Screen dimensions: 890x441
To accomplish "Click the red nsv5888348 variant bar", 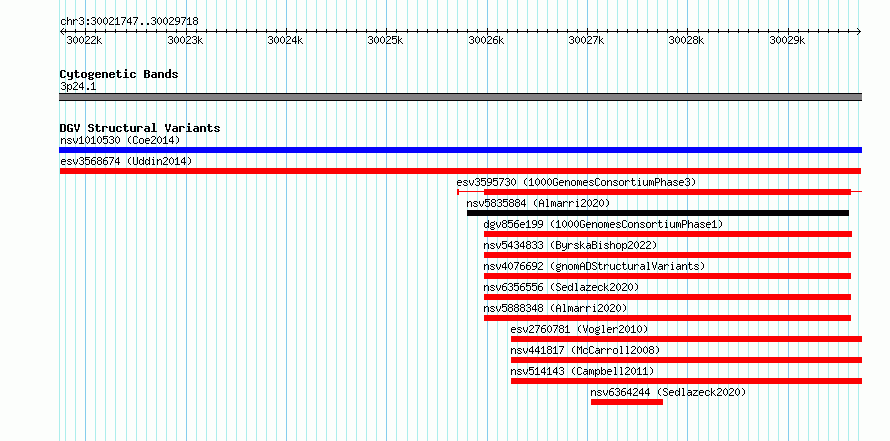I will click(667, 318).
